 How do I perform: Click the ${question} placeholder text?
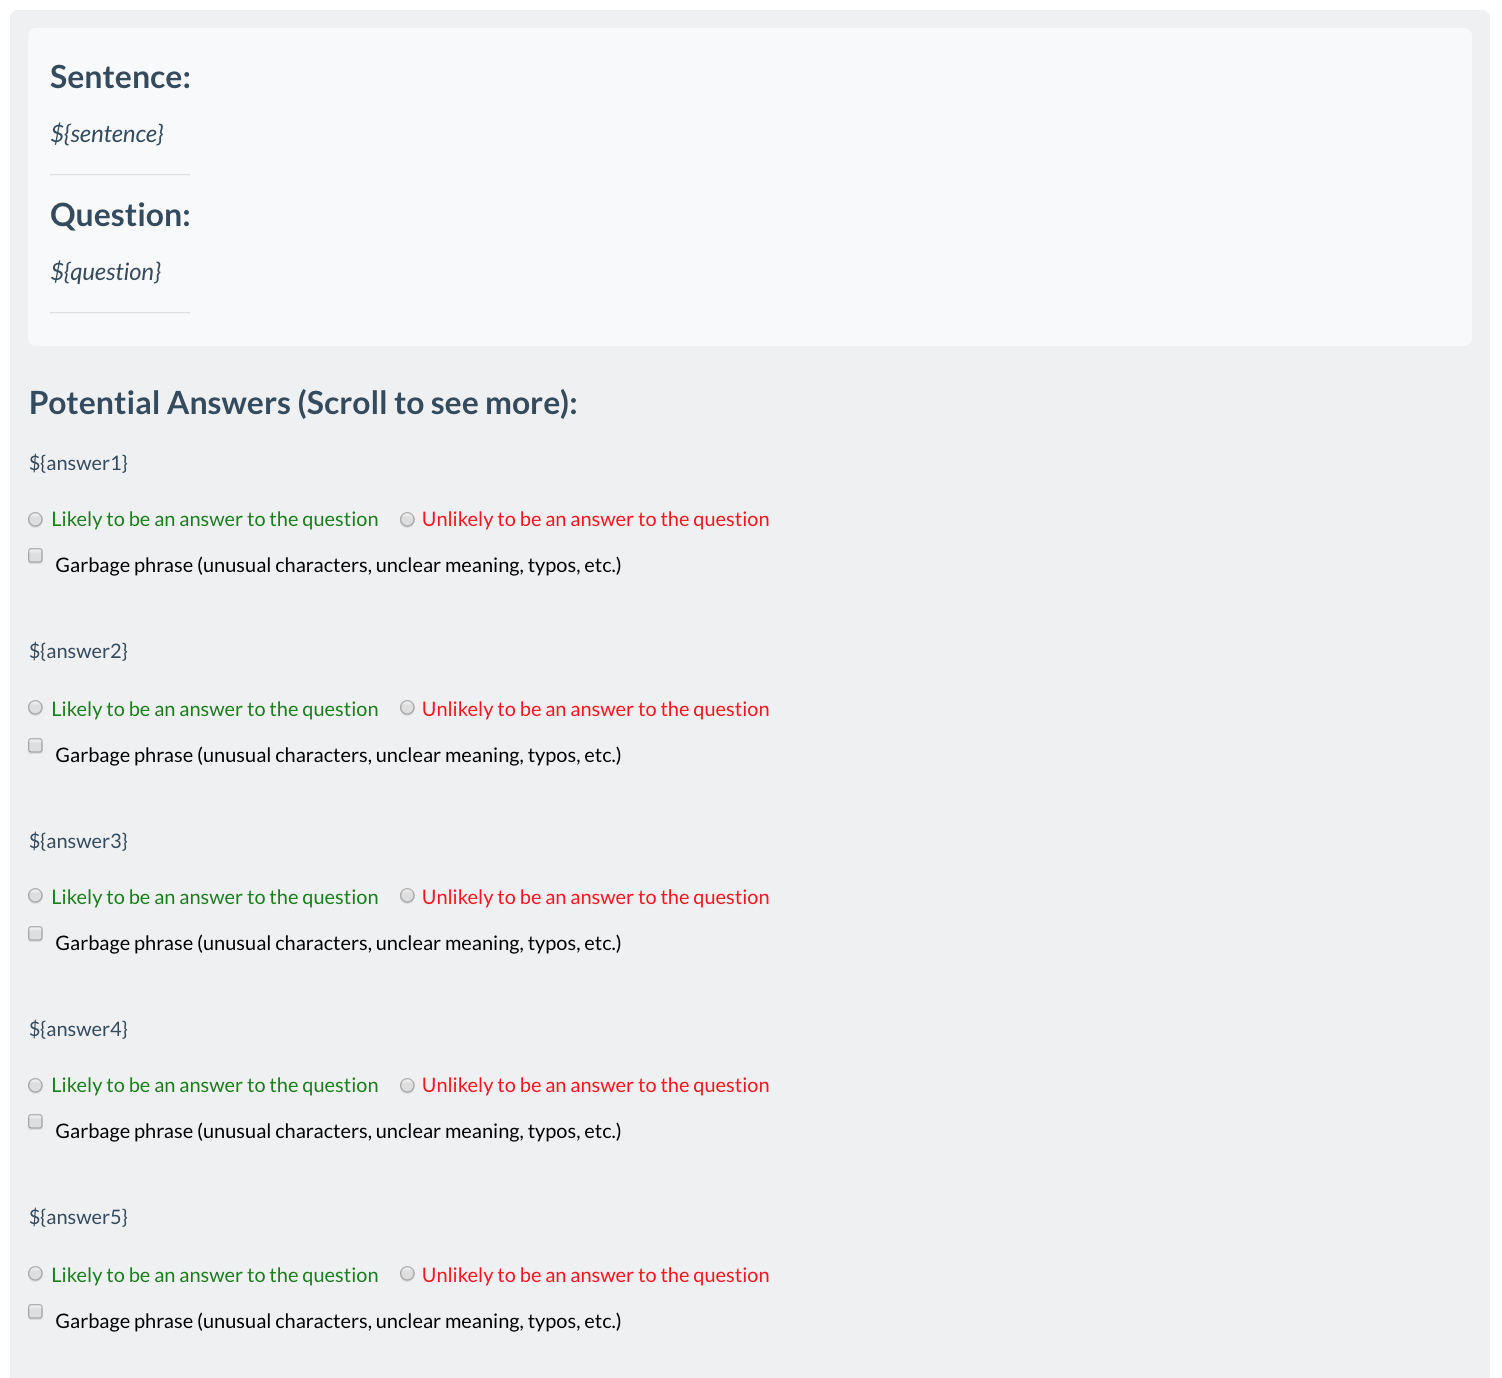click(x=106, y=272)
